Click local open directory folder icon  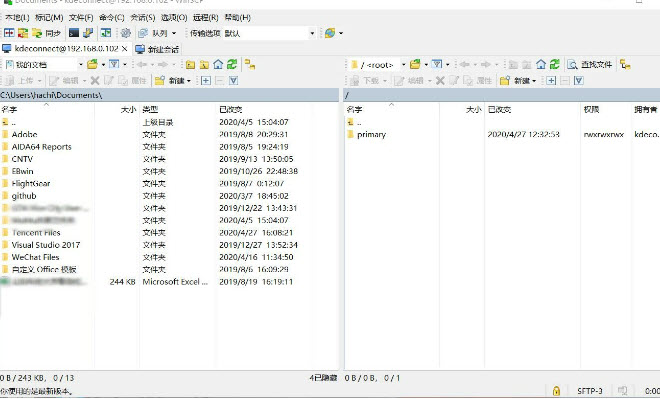click(x=92, y=64)
